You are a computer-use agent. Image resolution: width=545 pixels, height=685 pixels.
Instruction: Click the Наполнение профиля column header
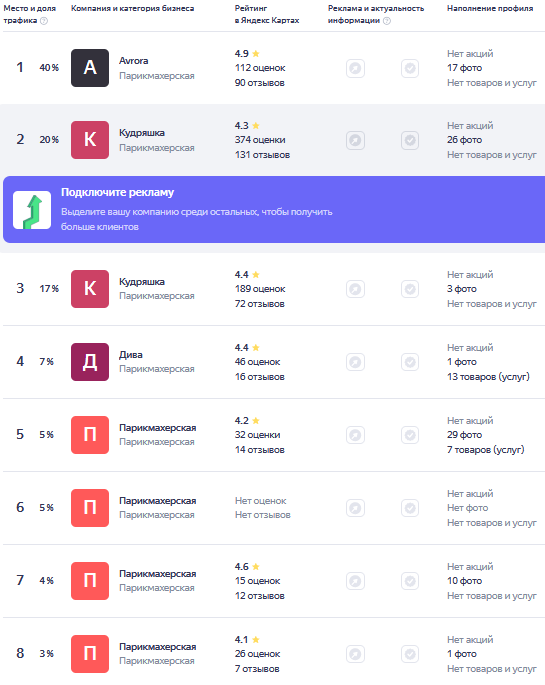[490, 8]
